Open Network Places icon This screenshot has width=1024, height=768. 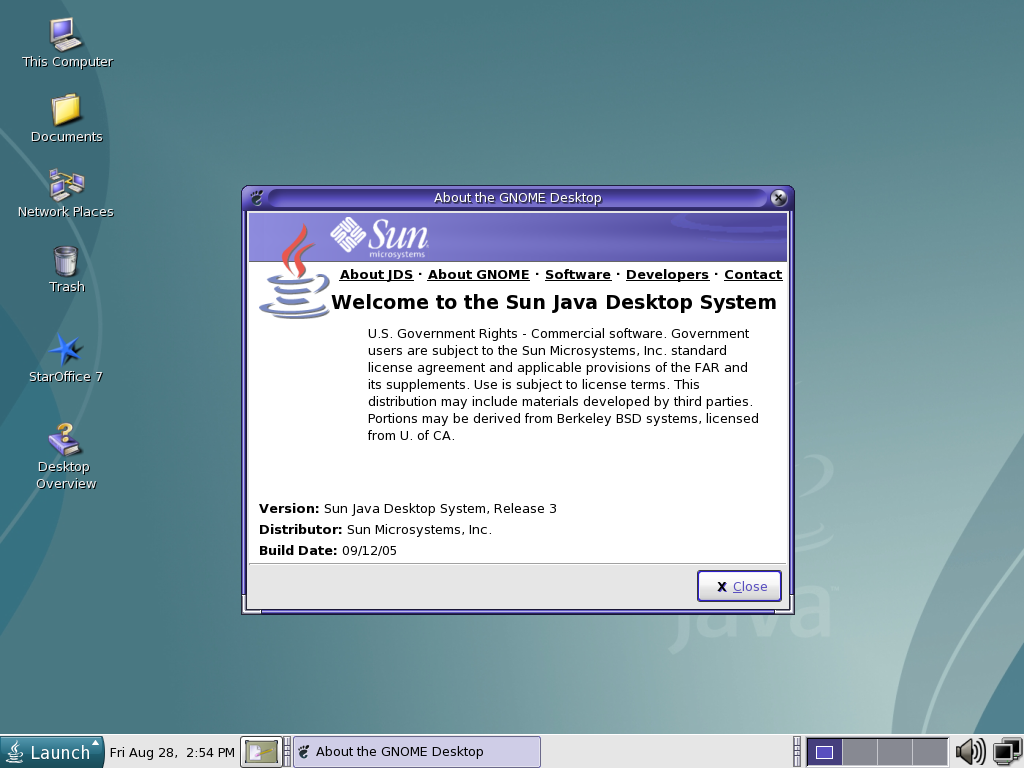point(66,186)
